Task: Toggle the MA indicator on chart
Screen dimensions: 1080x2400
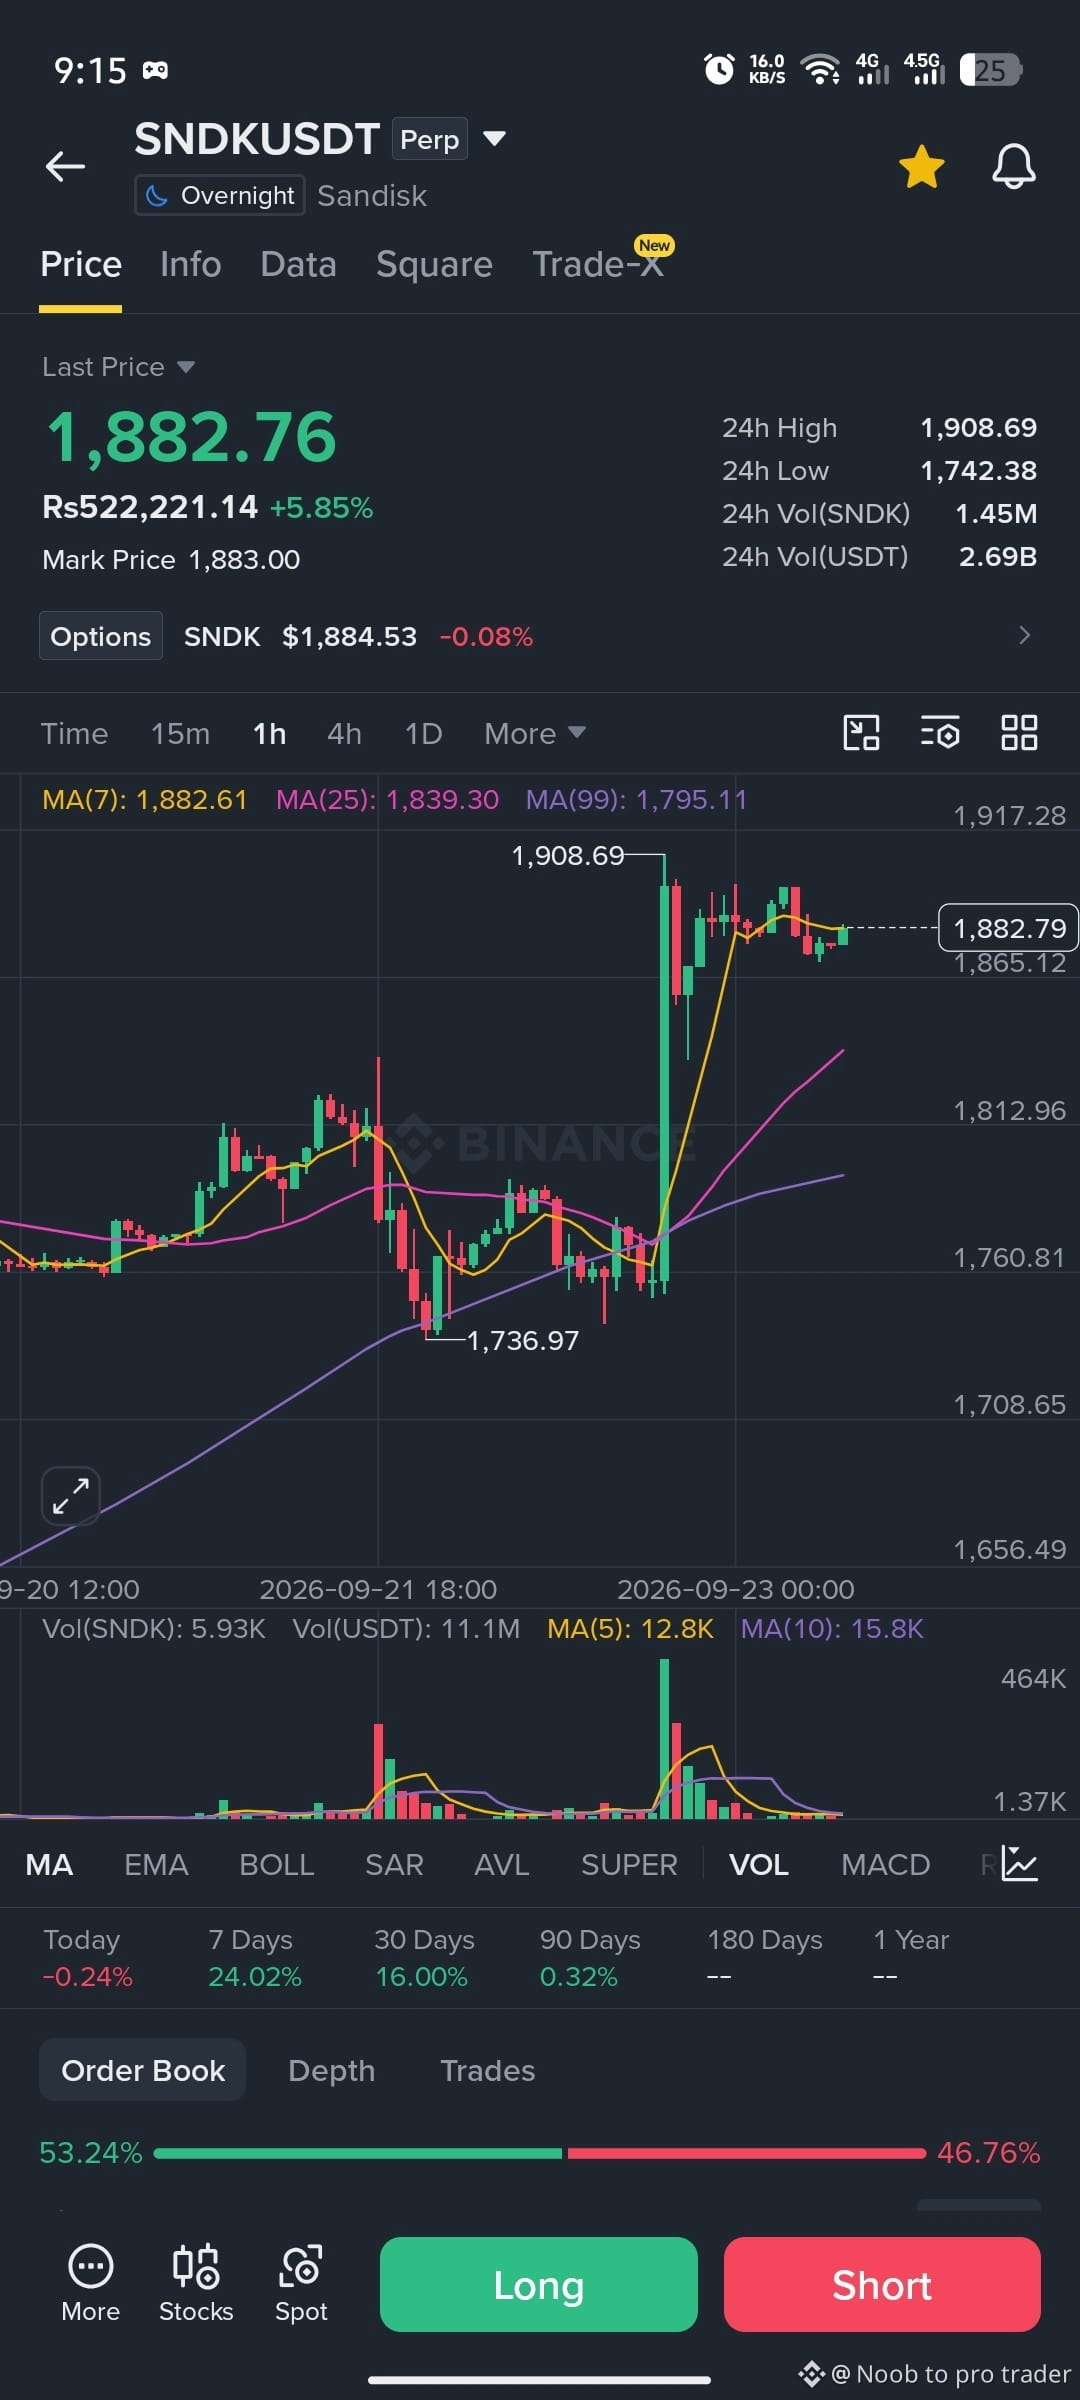Action: (49, 1865)
